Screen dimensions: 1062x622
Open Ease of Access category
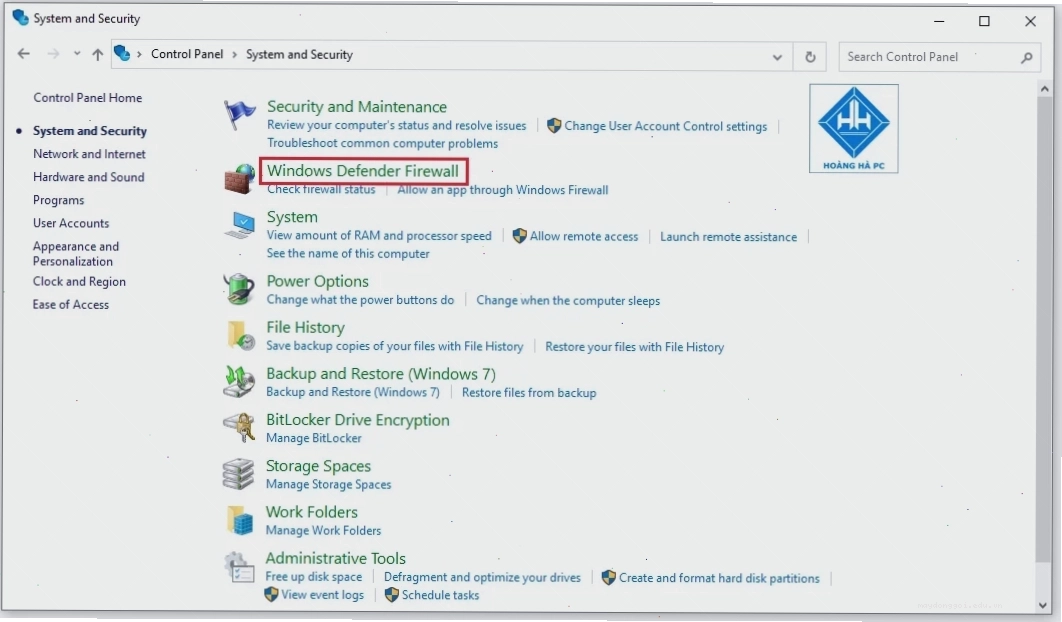(x=71, y=305)
